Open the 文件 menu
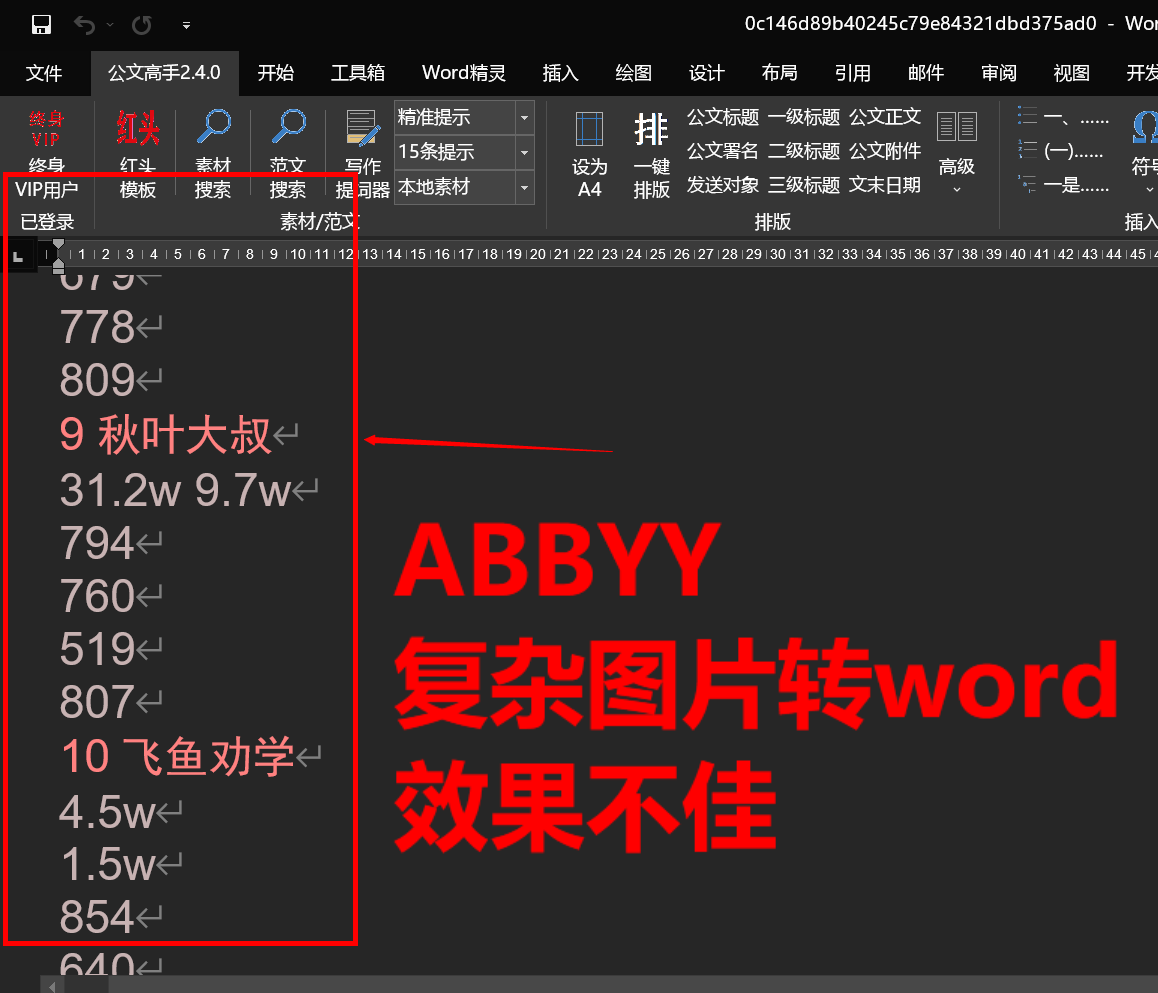This screenshot has height=993, width=1158. click(44, 73)
